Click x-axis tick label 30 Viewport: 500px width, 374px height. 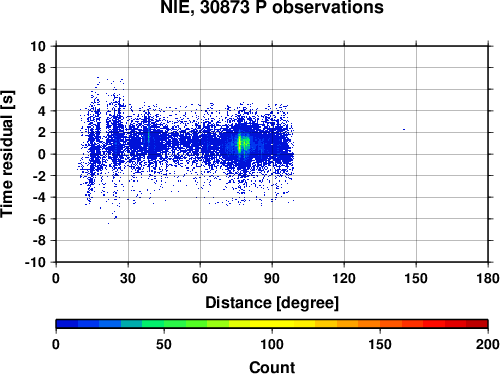[128, 278]
